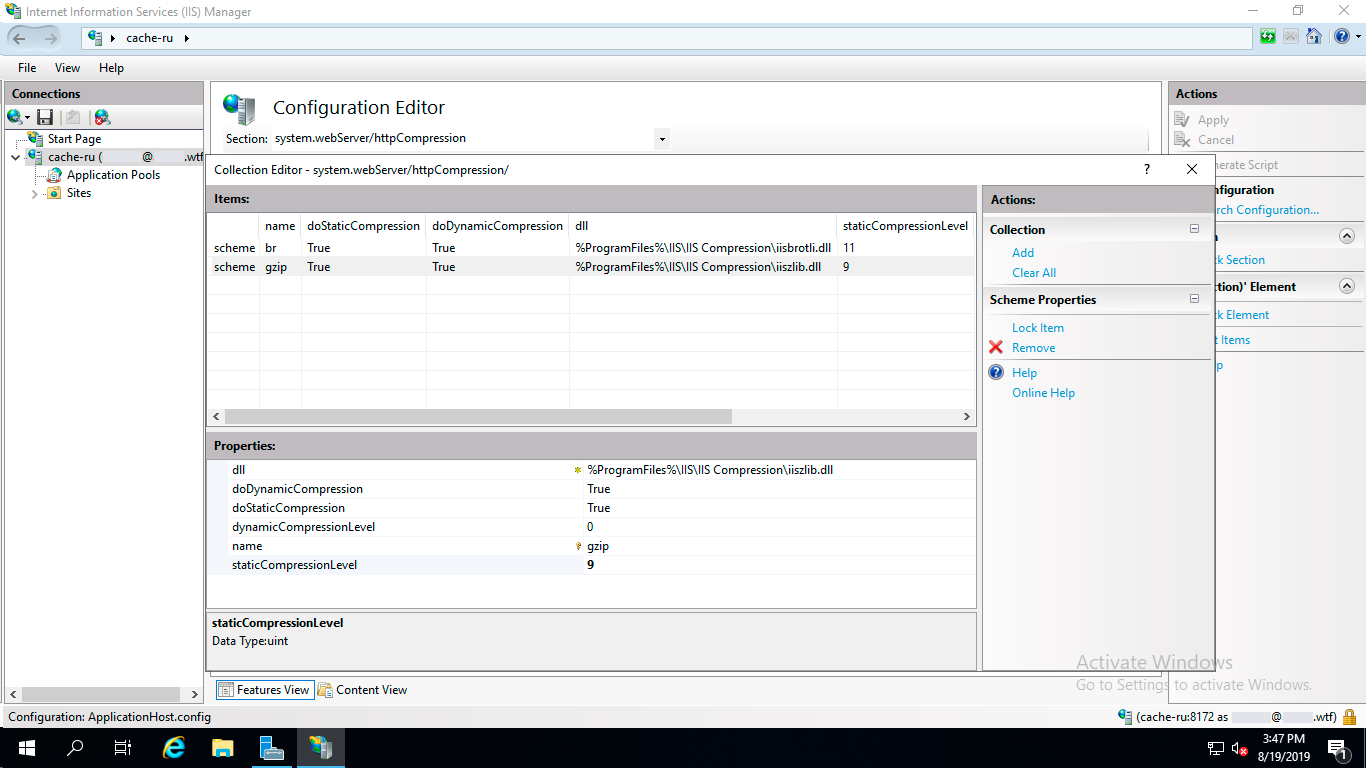Click the dll column header

coord(703,226)
